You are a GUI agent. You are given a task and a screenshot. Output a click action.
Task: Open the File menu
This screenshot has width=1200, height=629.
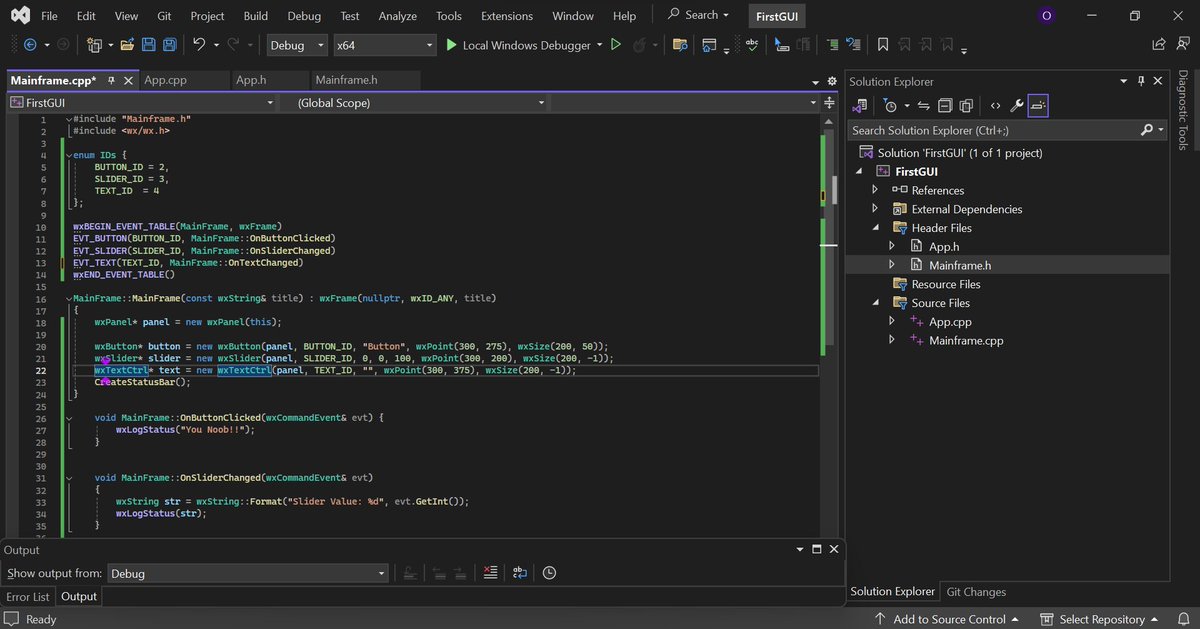pos(49,16)
